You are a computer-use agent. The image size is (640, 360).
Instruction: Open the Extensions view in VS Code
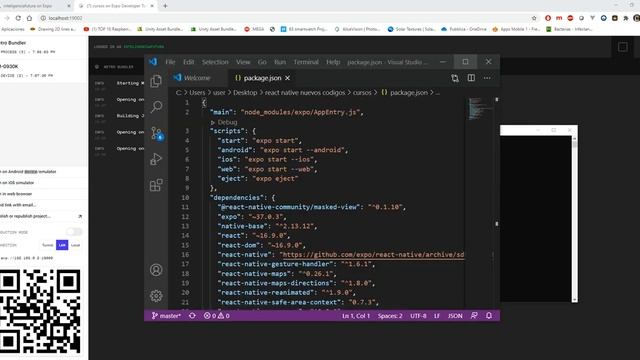click(x=156, y=185)
